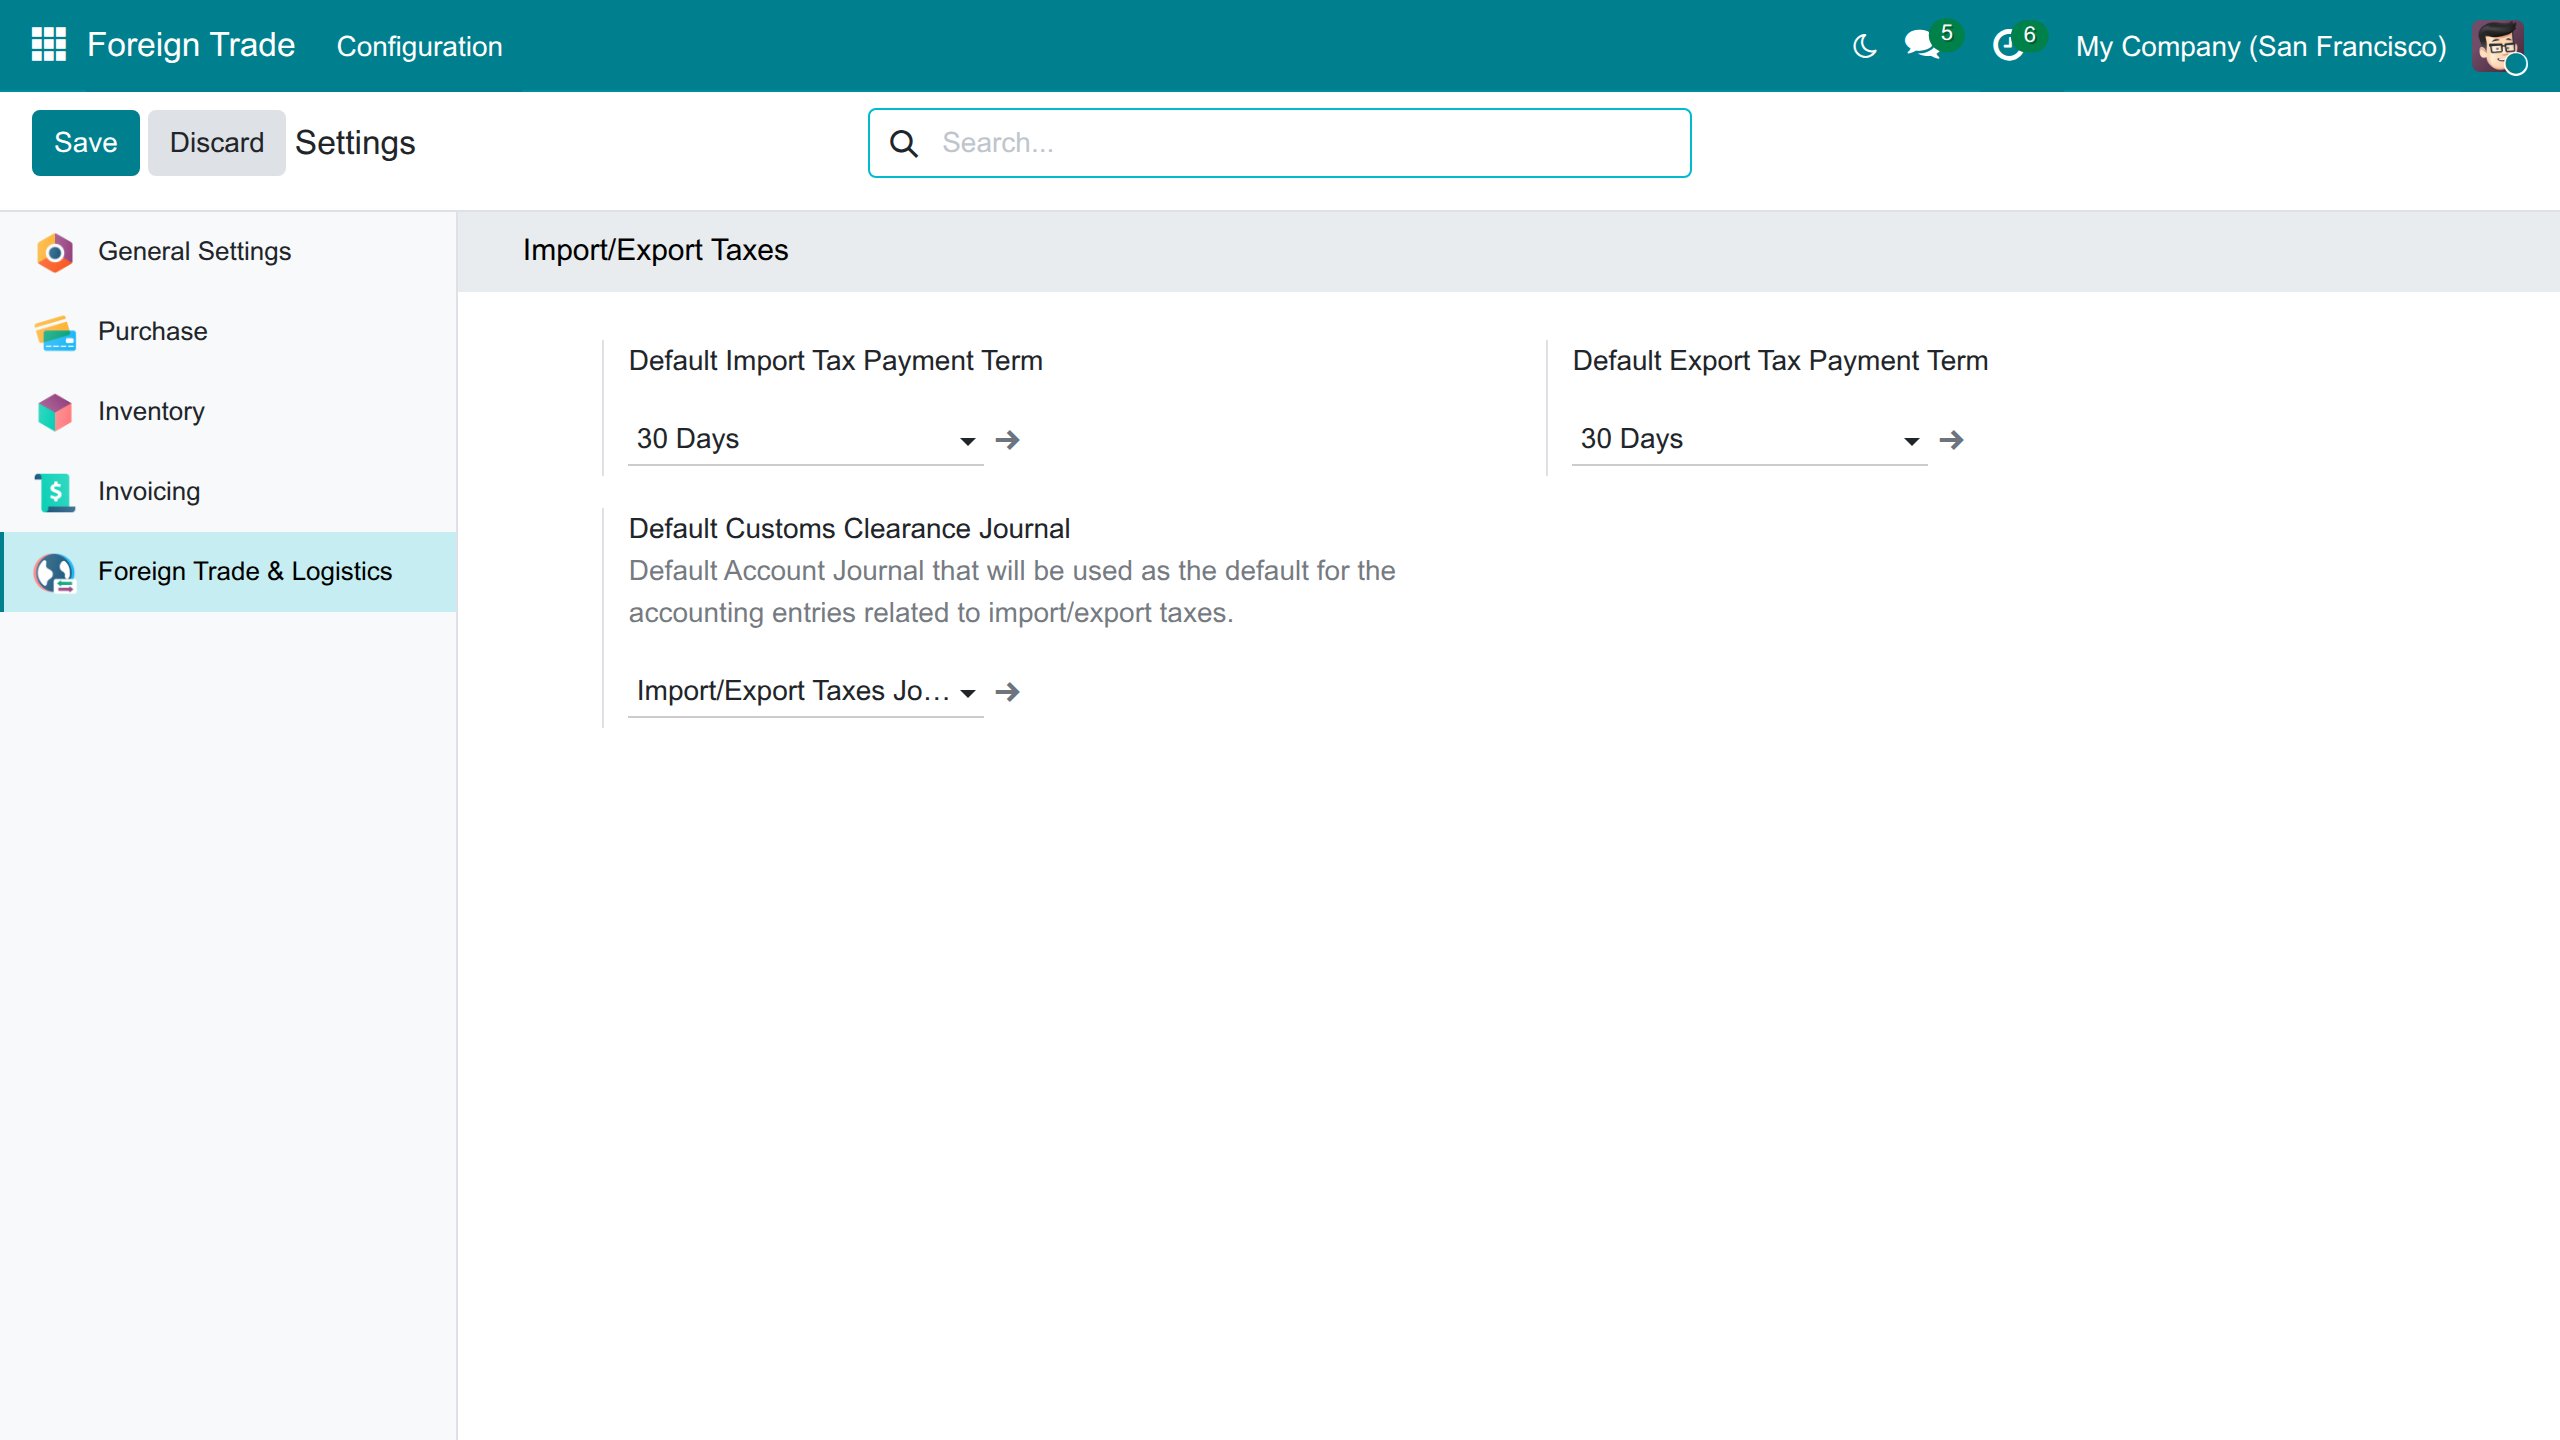Open the Configuration menu
The height and width of the screenshot is (1440, 2560).
click(x=419, y=46)
